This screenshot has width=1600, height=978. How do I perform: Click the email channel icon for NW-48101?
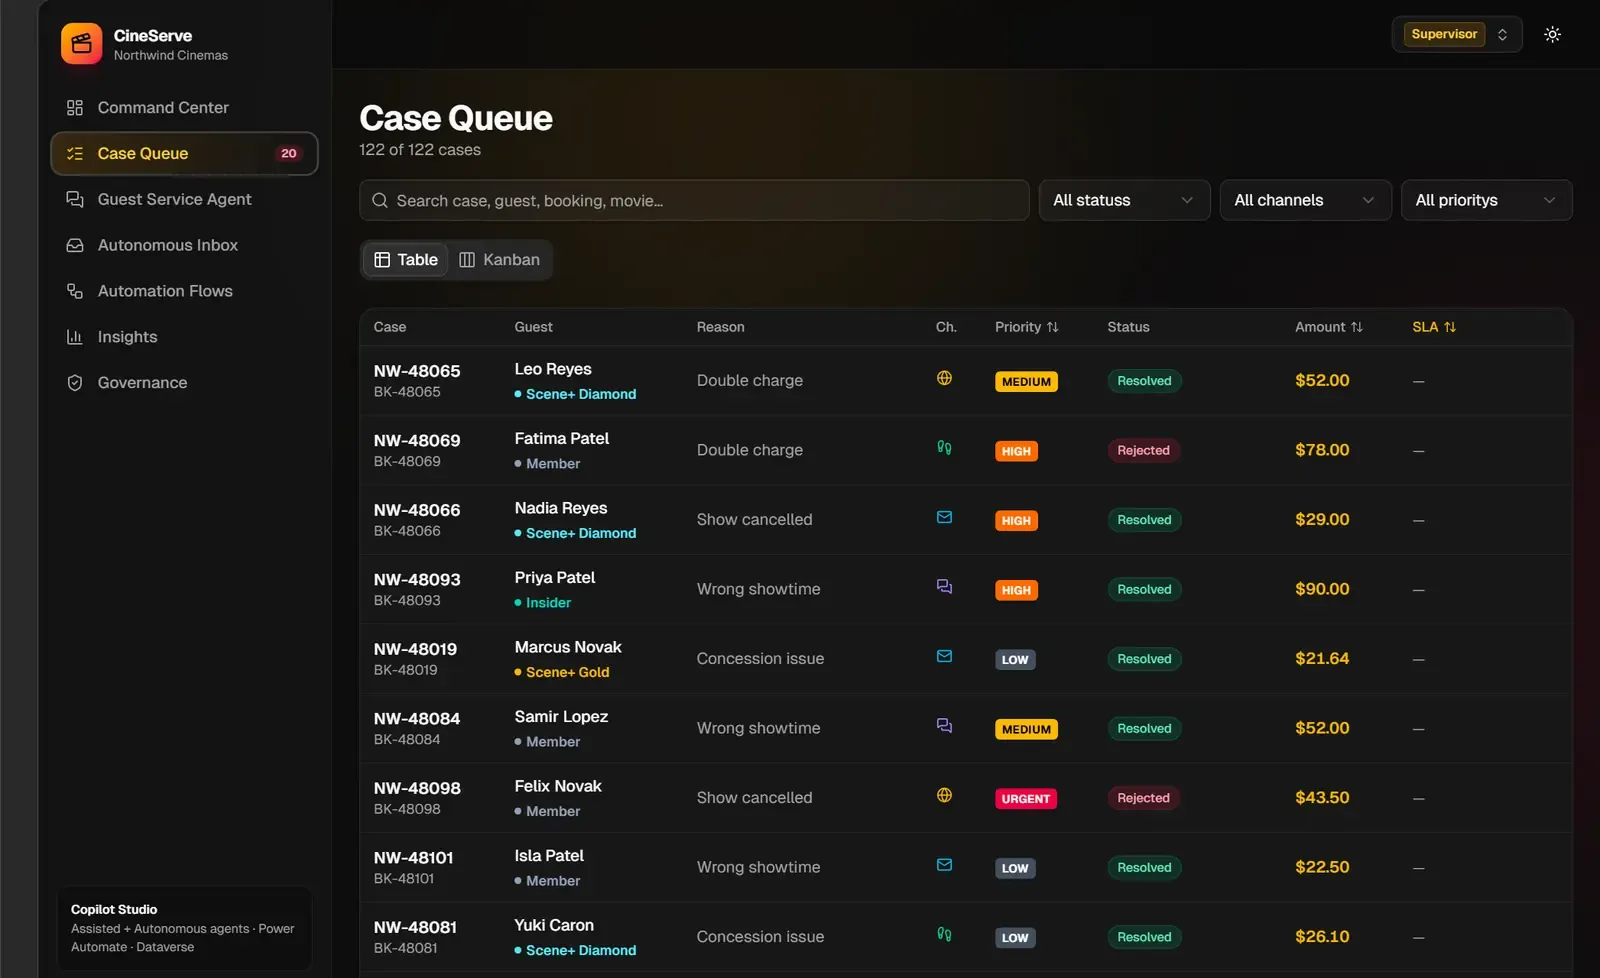(x=944, y=864)
